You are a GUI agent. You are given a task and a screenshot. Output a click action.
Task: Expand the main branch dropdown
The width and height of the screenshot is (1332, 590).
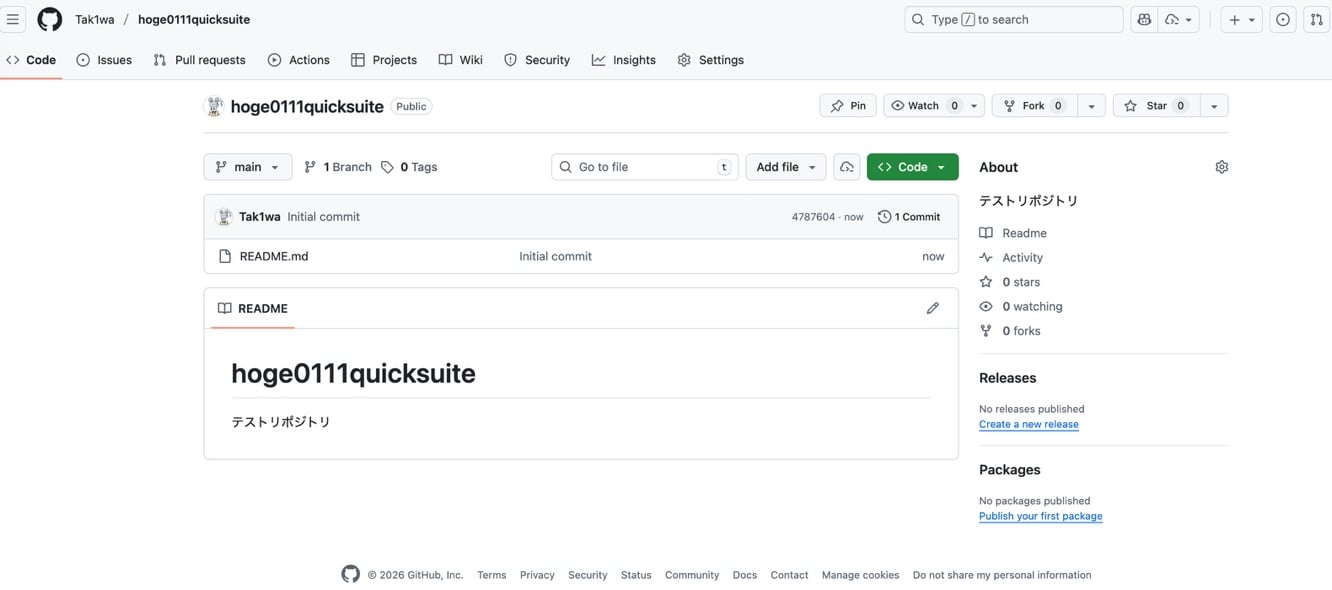pyautogui.click(x=247, y=167)
